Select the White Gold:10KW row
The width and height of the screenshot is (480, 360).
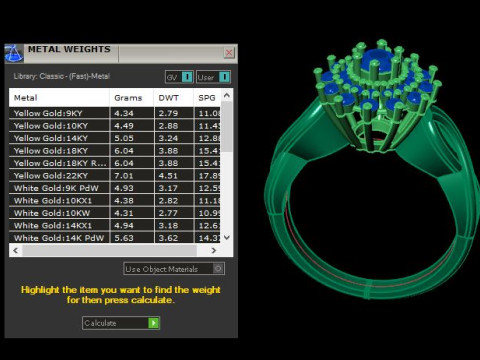point(115,213)
